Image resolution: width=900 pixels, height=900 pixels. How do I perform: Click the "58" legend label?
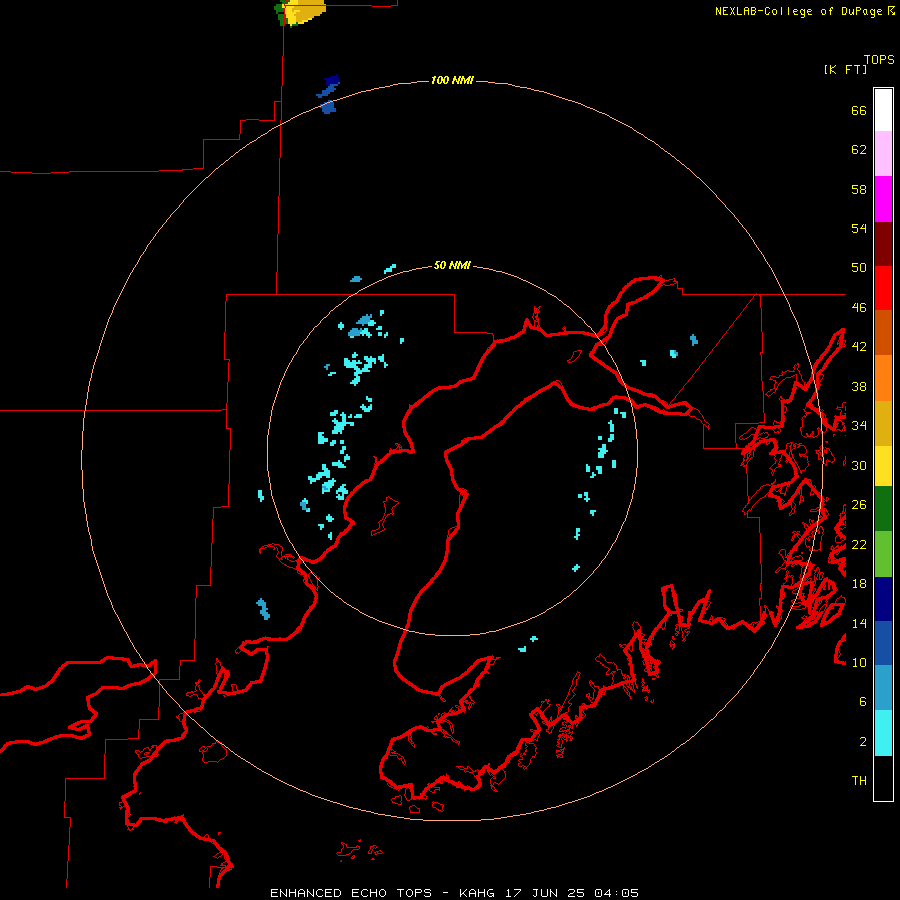click(859, 189)
